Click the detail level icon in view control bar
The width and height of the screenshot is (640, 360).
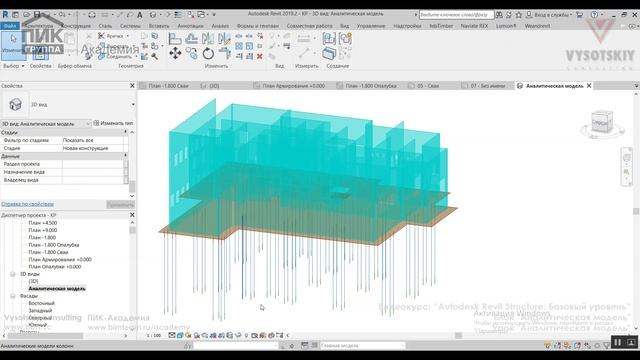point(172,336)
